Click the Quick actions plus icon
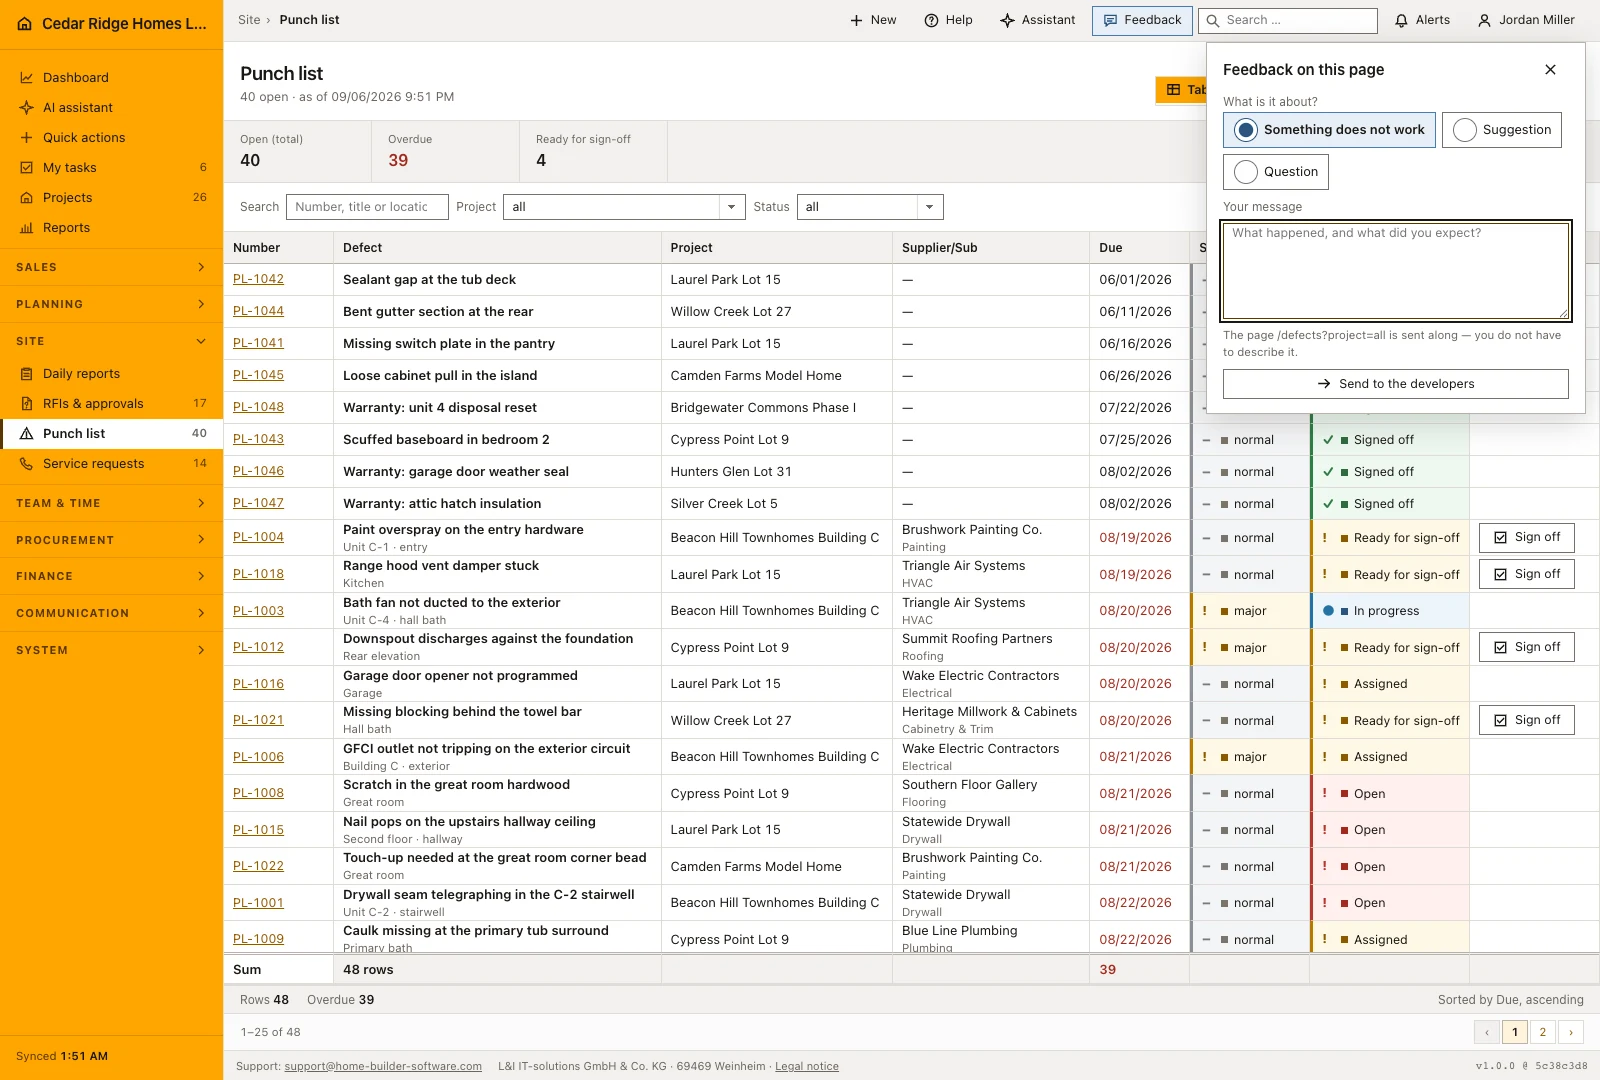 click(x=27, y=138)
